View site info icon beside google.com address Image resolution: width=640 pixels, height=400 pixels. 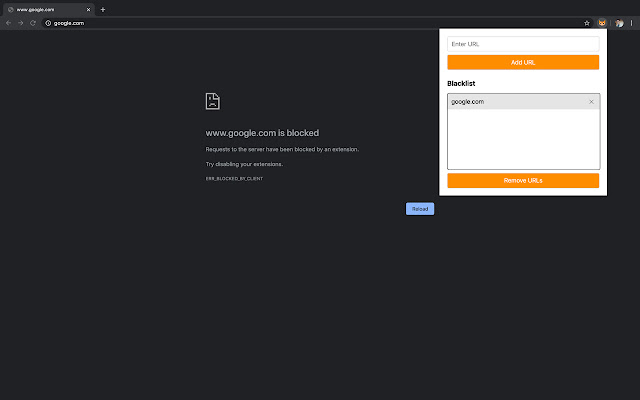(x=48, y=23)
